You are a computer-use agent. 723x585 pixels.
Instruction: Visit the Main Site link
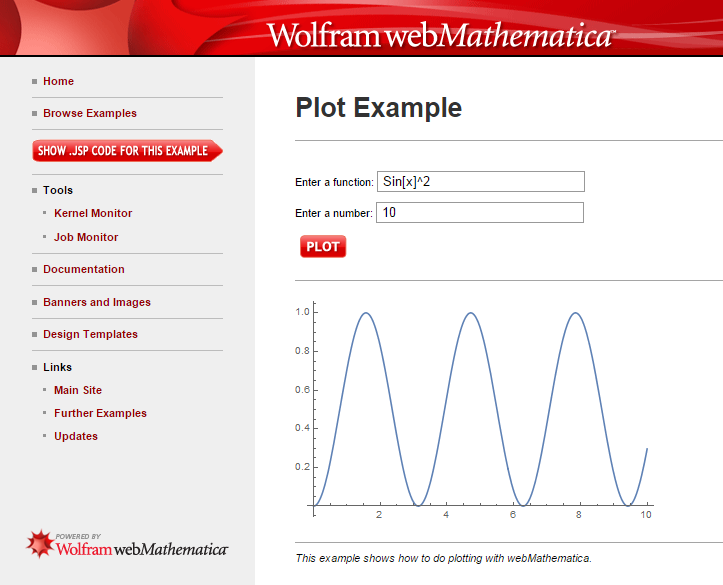coord(78,390)
